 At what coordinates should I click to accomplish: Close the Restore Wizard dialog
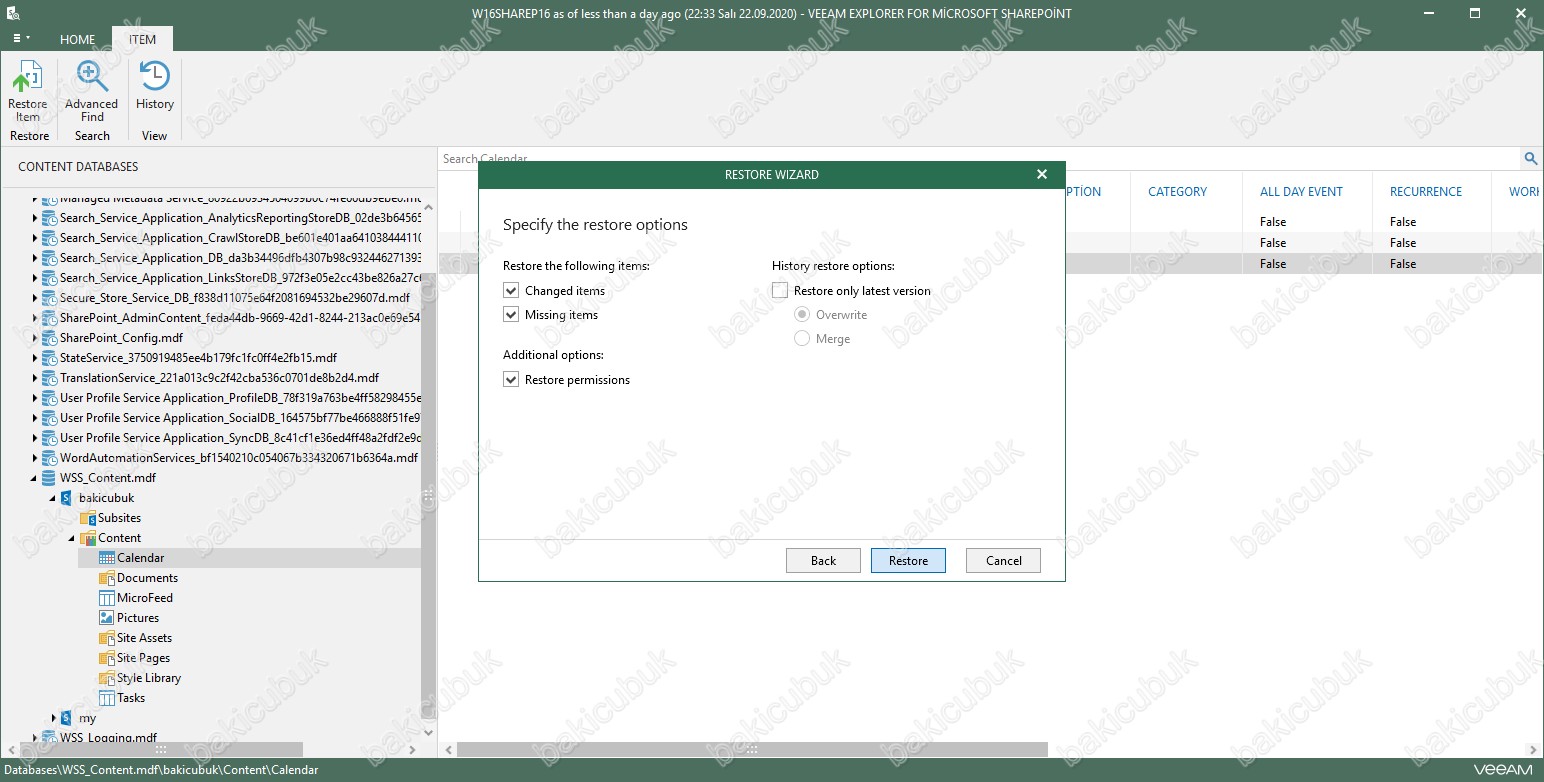1042,174
